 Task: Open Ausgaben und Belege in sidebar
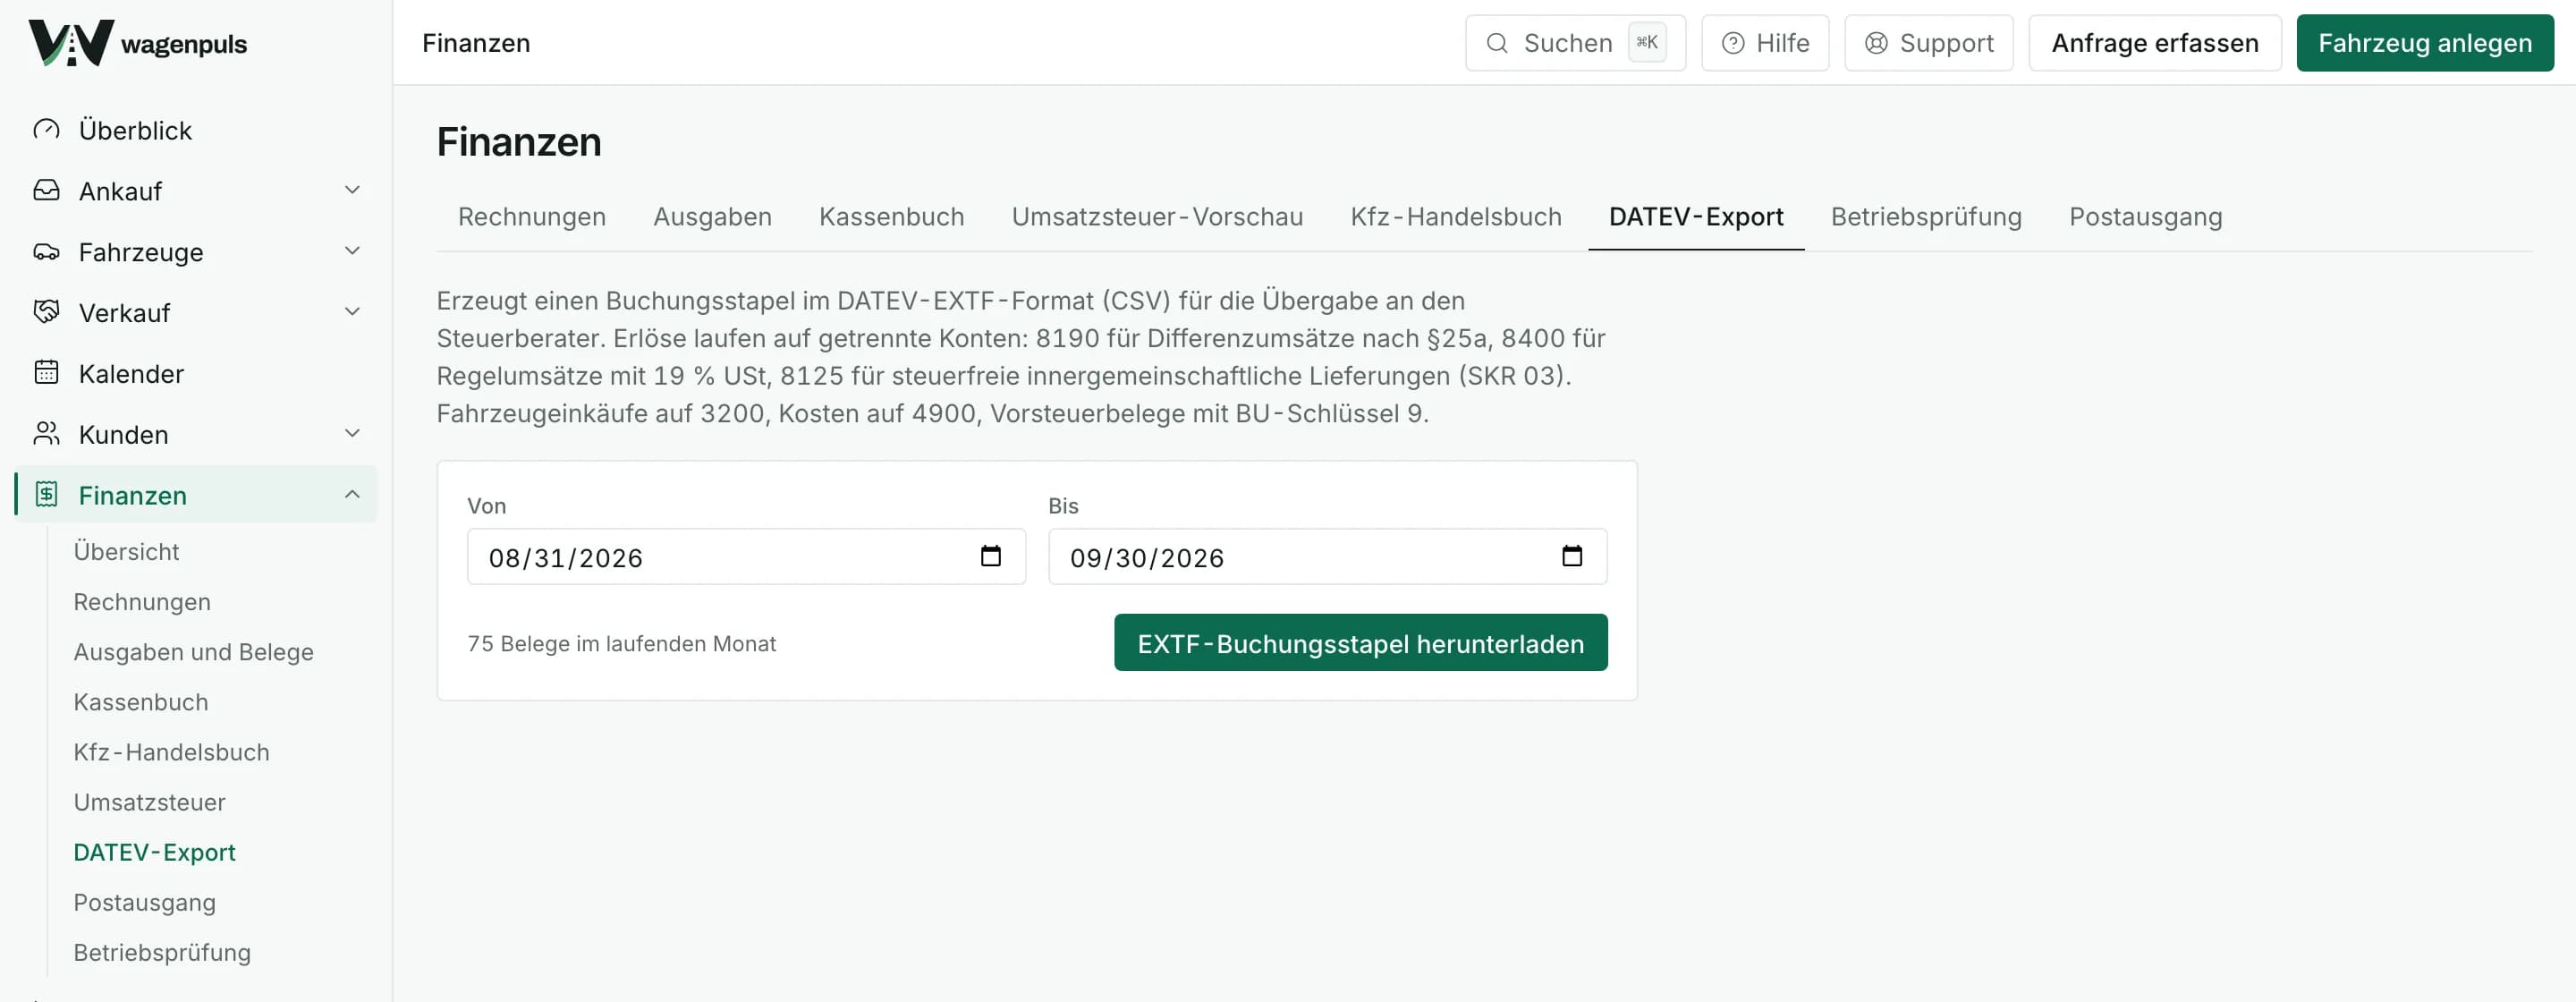193,652
